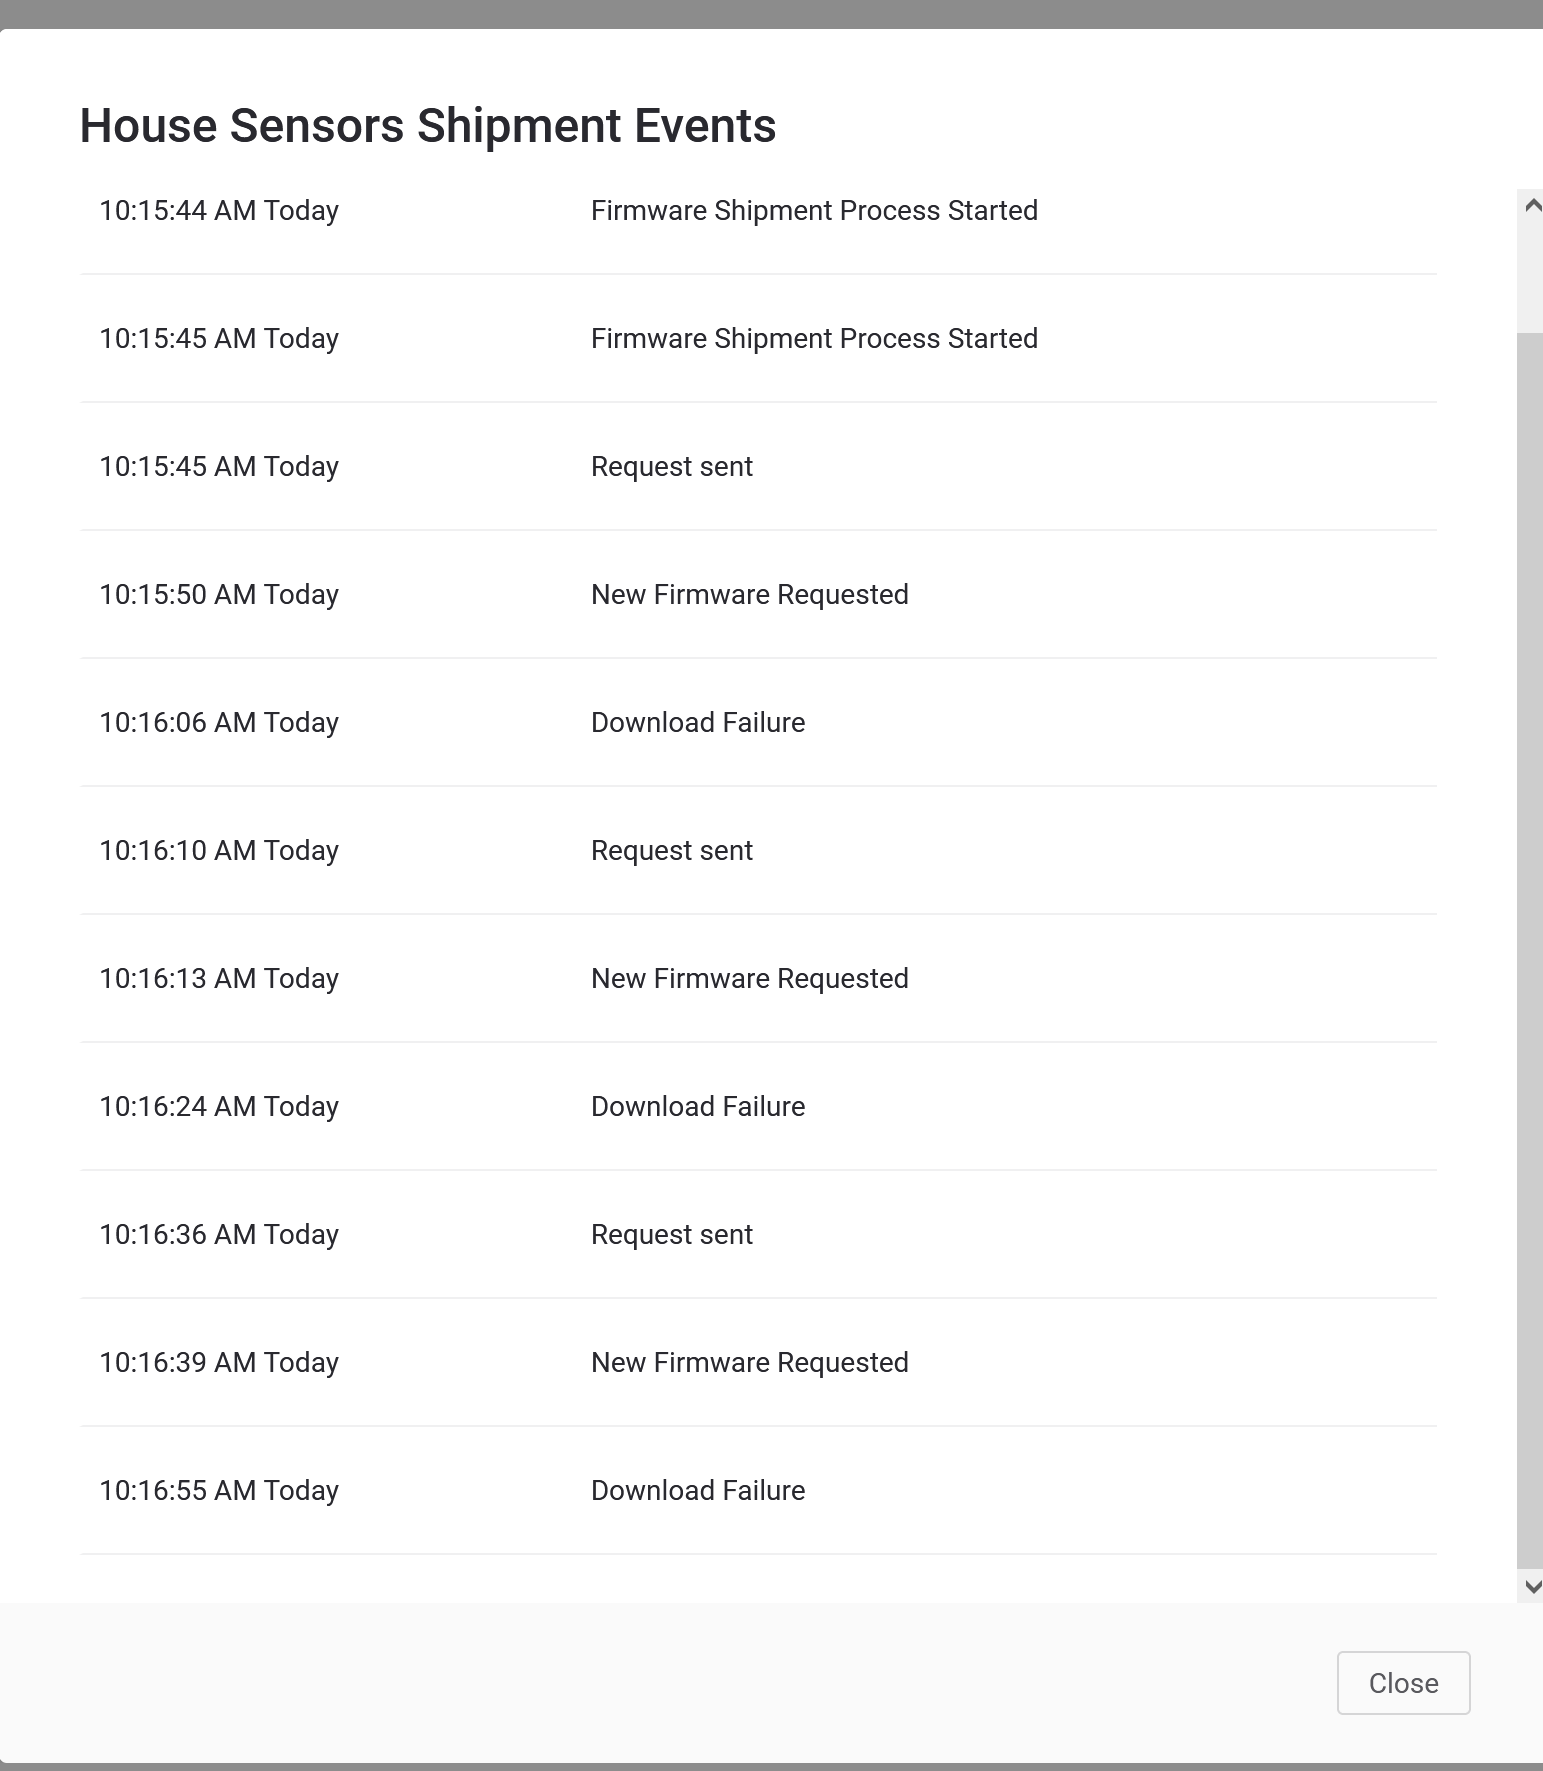Viewport: 1543px width, 1771px height.
Task: Click the scrollbar up arrow
Action: tap(1531, 206)
